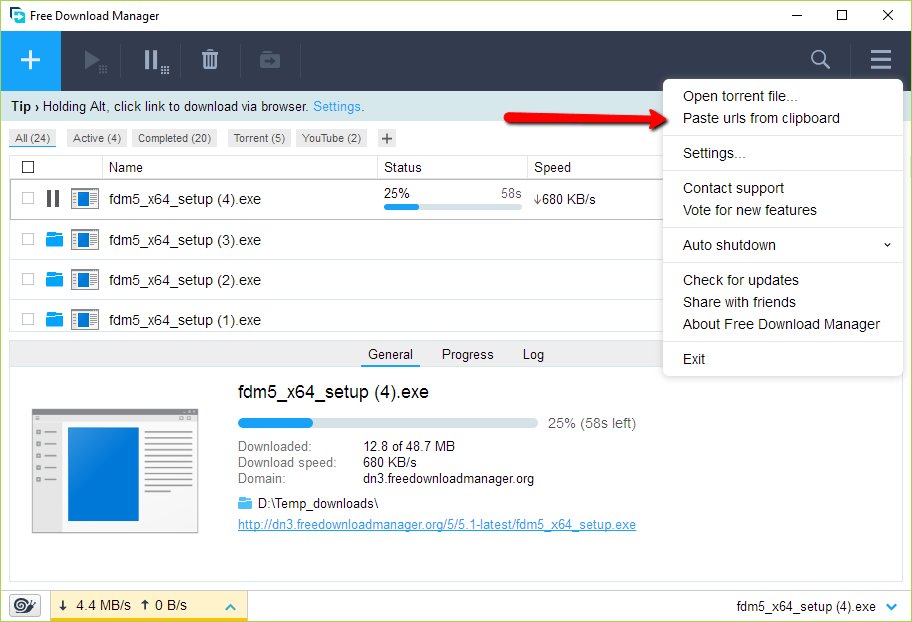Choose Exit from the menu
This screenshot has width=912, height=622.
pos(694,359)
